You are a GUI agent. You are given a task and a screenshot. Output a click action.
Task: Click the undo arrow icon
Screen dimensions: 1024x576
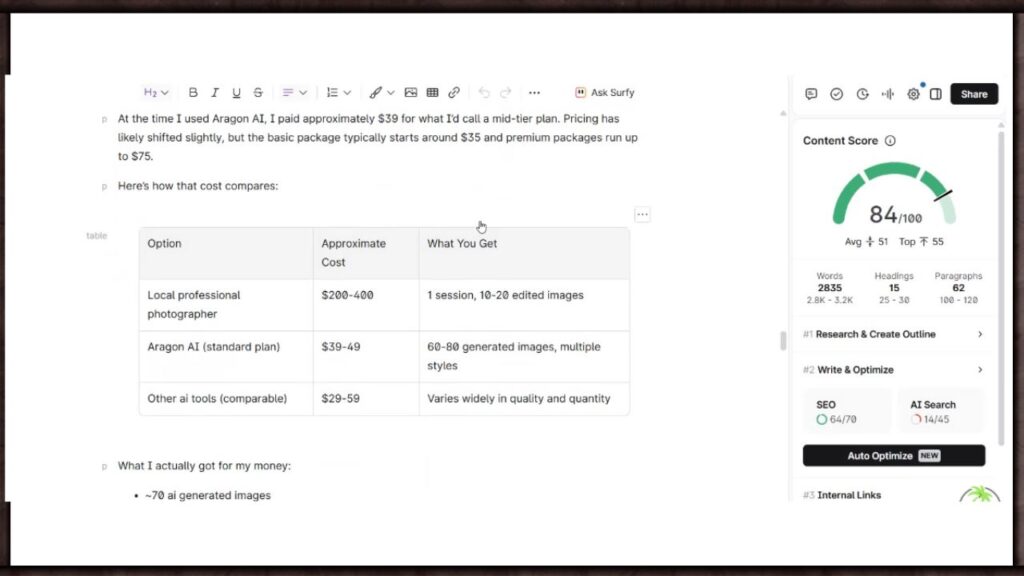[484, 93]
